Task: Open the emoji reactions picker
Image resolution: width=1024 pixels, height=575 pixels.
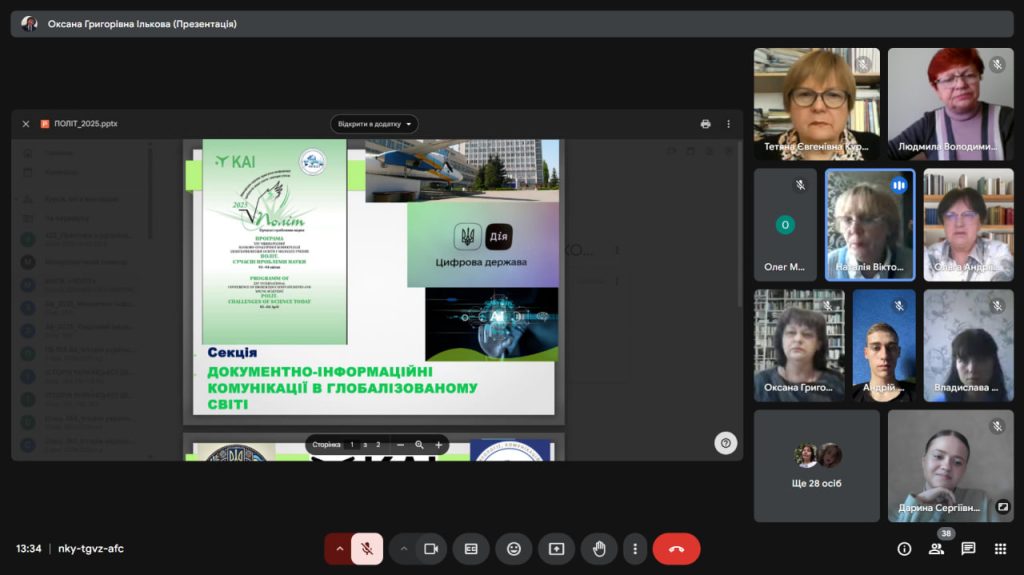Action: 514,548
